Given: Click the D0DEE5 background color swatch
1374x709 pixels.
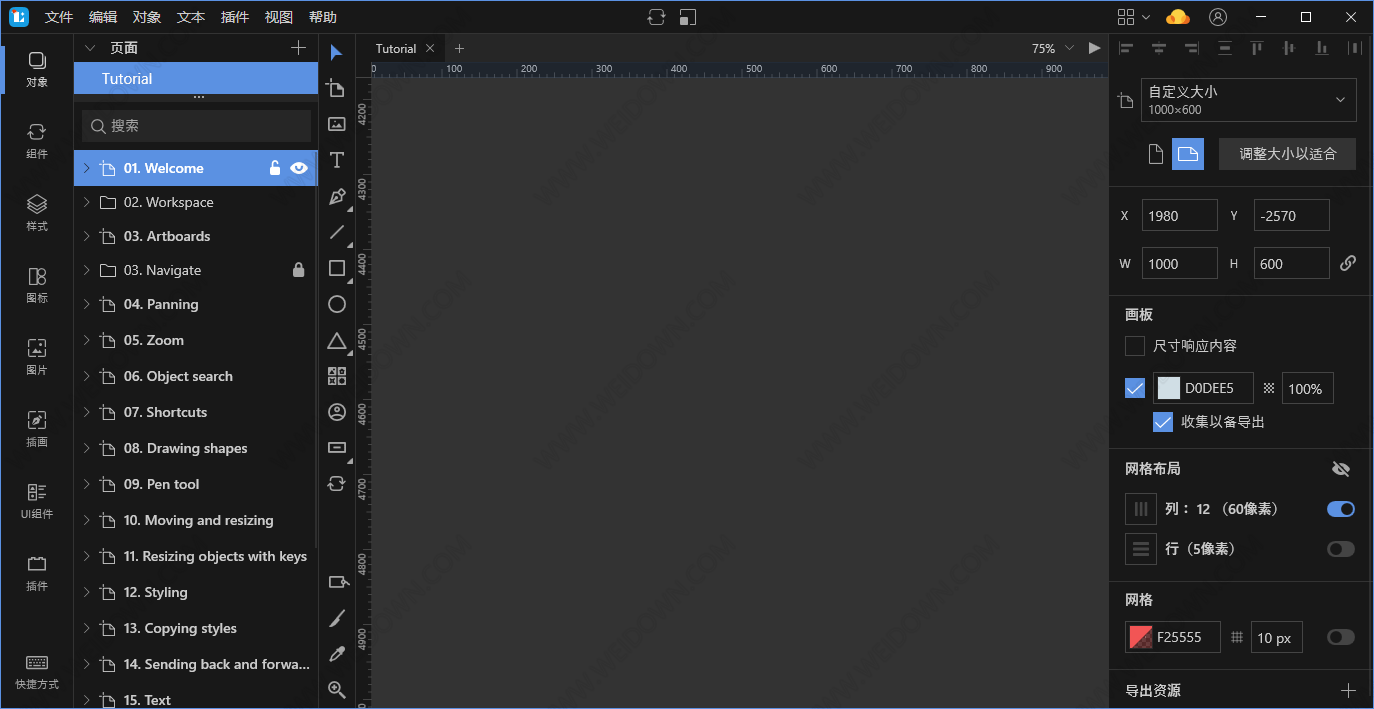Looking at the screenshot, I should (1169, 389).
